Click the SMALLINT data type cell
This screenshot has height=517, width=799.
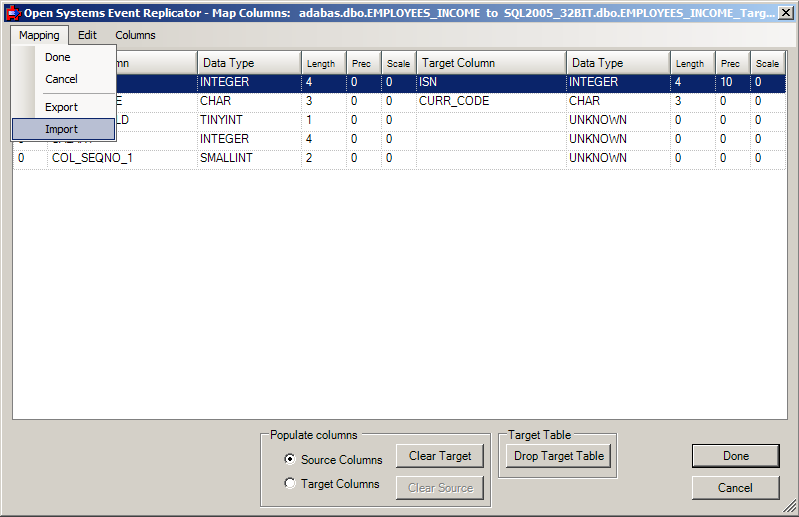tap(249, 158)
